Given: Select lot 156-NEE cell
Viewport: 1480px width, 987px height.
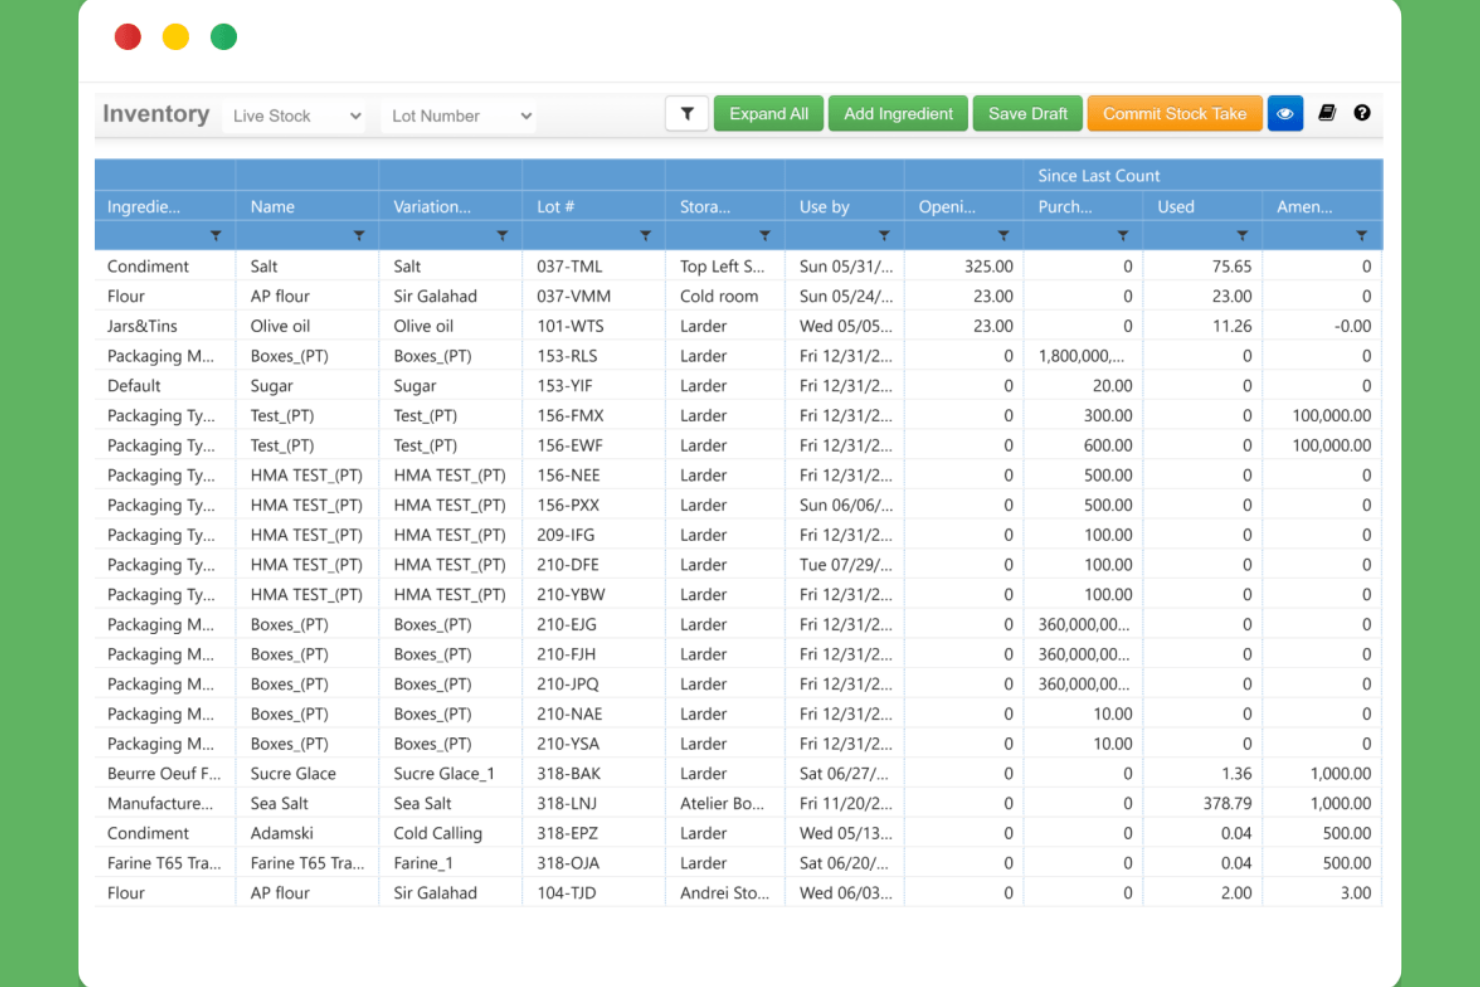Looking at the screenshot, I should coord(593,475).
